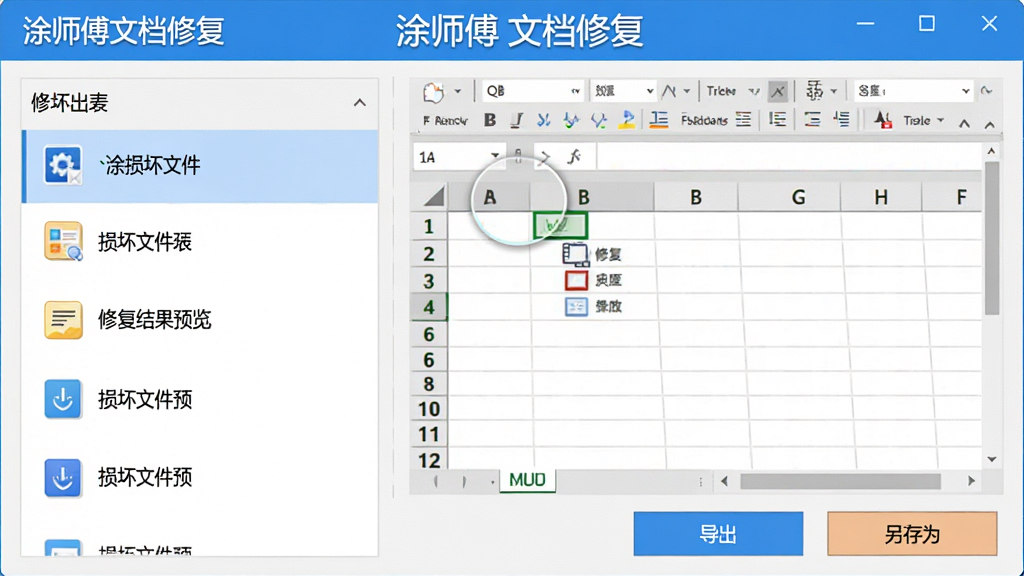Image resolution: width=1024 pixels, height=576 pixels.
Task: Select row header 3
Action: click(x=429, y=281)
